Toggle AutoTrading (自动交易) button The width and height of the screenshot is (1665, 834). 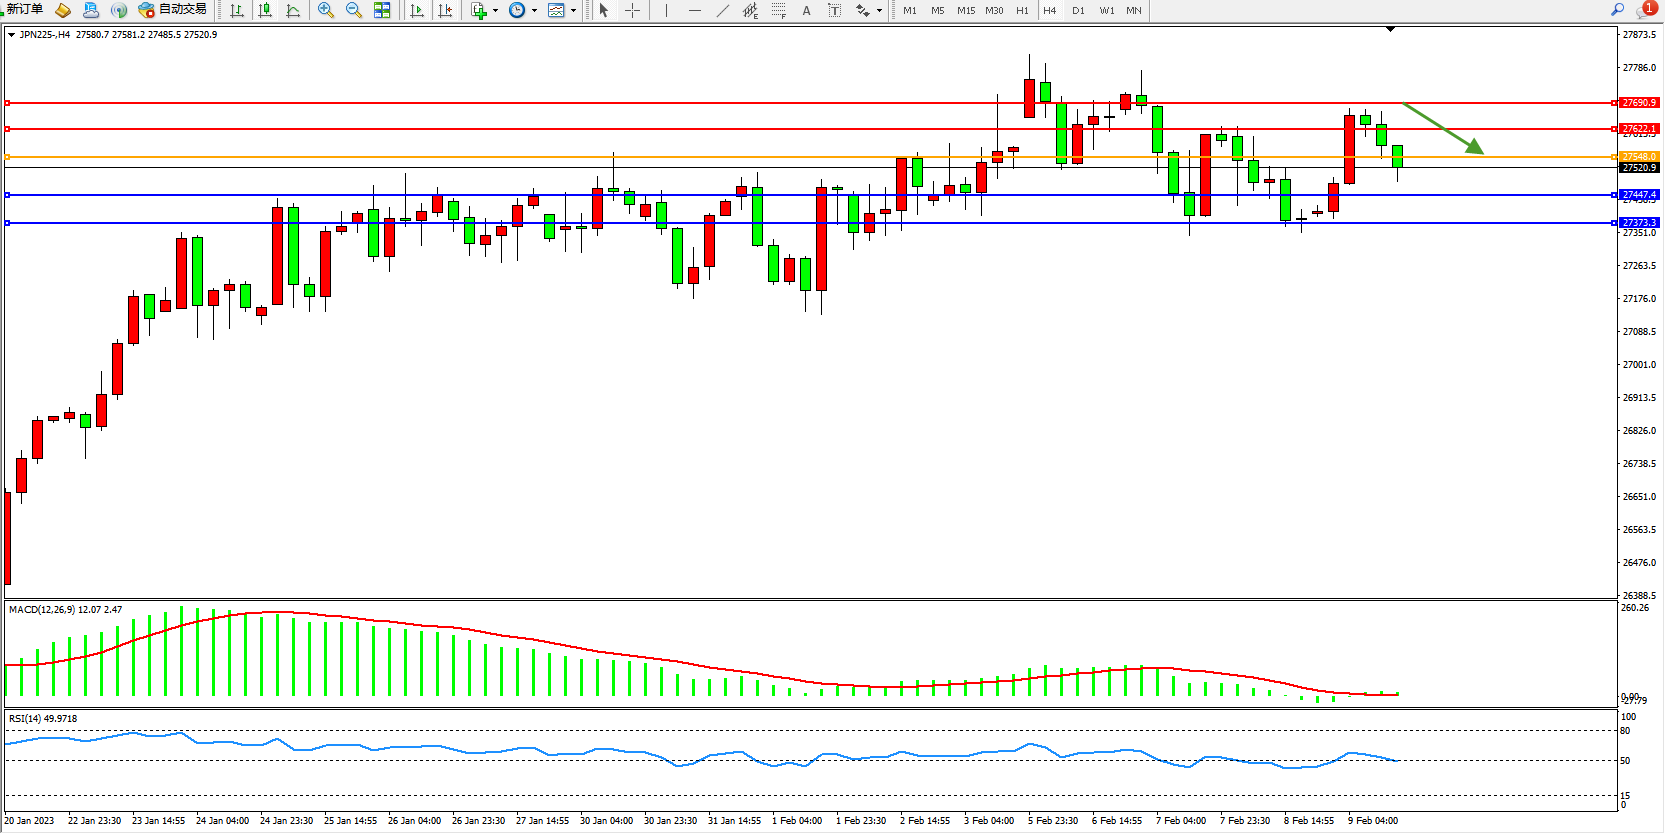173,10
